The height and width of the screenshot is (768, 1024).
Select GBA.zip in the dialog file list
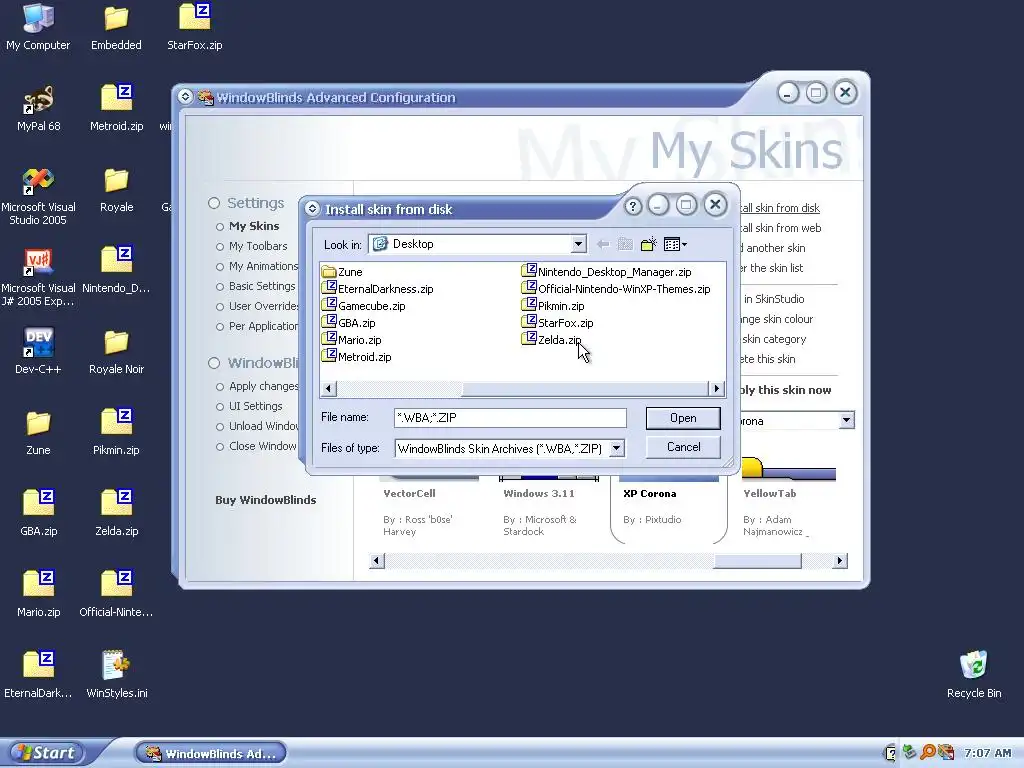[349, 323]
